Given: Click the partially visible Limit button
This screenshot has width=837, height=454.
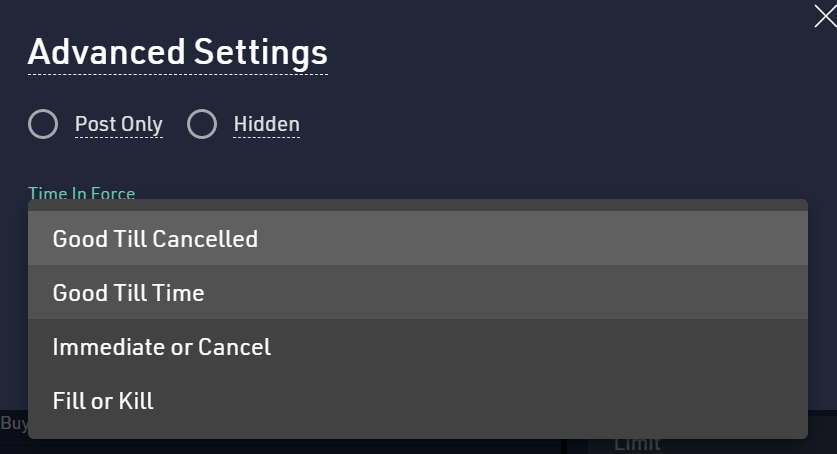Looking at the screenshot, I should [x=637, y=444].
